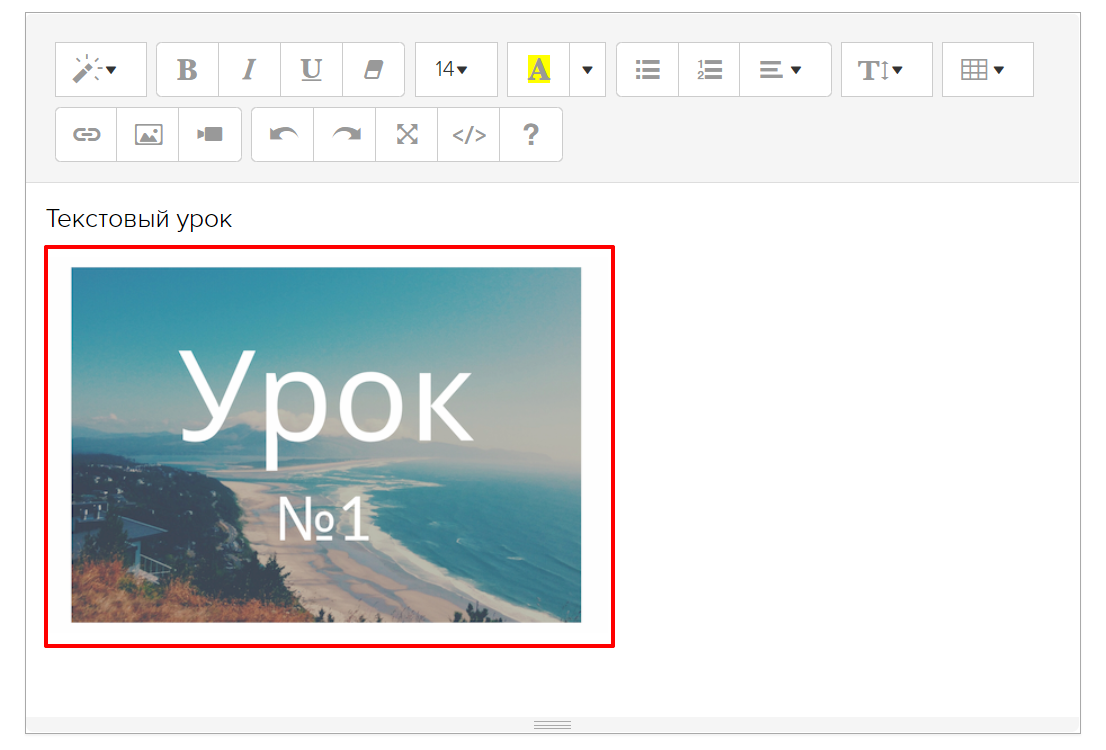Click the eraser clear formatting icon
This screenshot has width=1106, height=750.
(x=373, y=70)
